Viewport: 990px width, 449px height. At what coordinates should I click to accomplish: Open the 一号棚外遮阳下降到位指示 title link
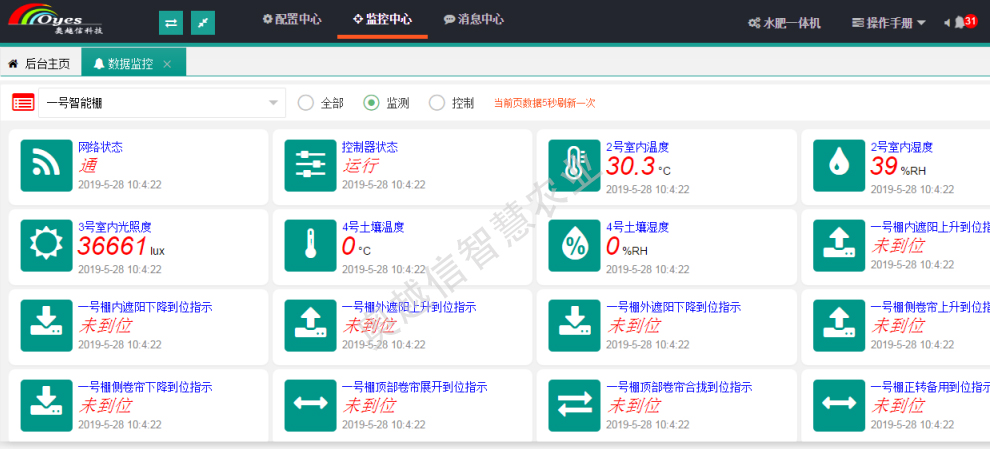(x=674, y=308)
